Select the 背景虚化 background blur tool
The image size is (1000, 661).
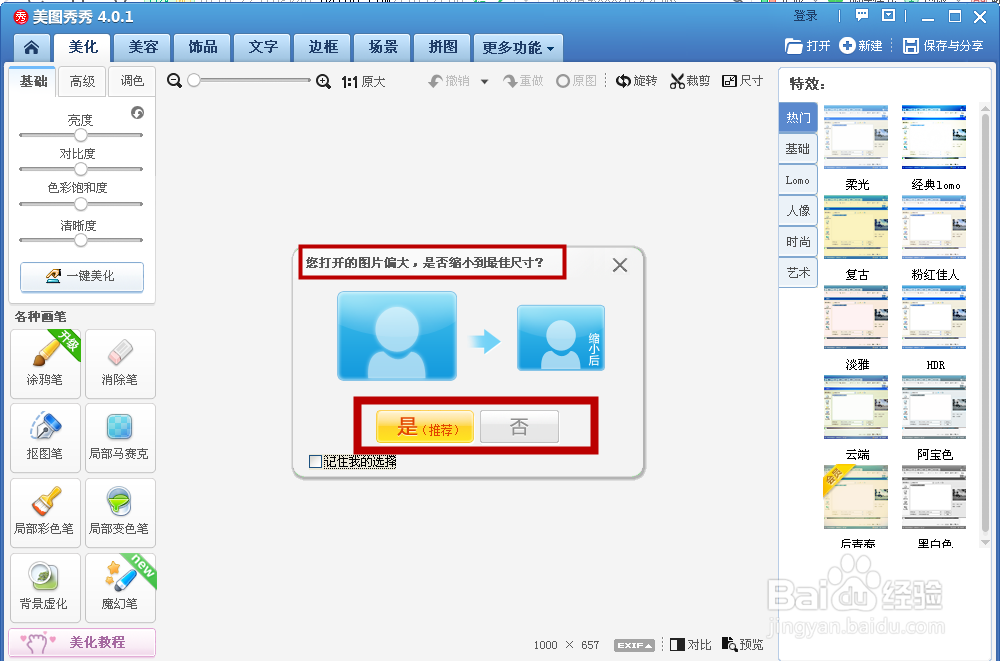[45, 588]
